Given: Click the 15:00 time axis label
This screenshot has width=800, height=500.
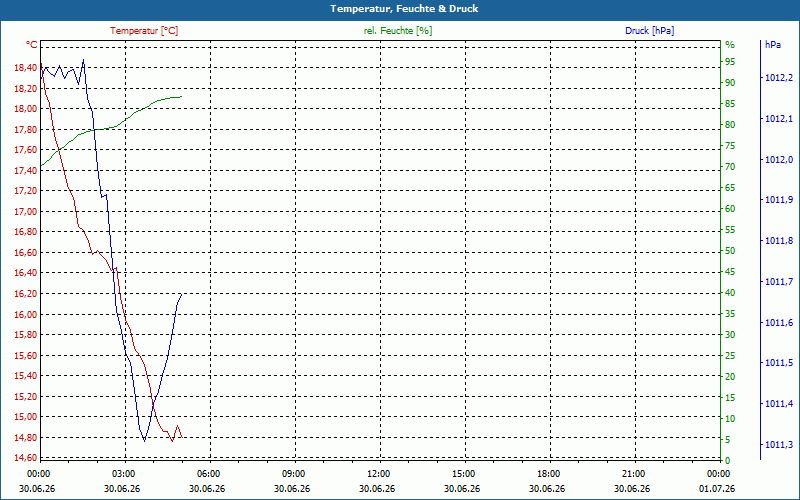Looking at the screenshot, I should pyautogui.click(x=463, y=474).
